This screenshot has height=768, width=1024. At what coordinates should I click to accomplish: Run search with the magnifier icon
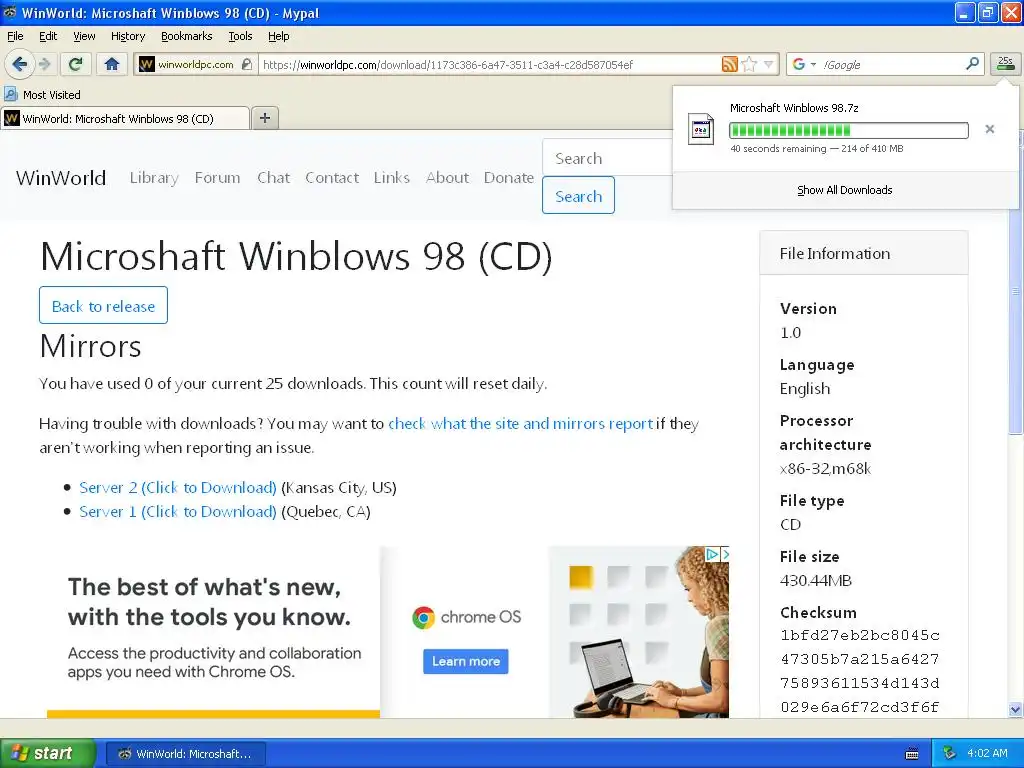coord(972,64)
